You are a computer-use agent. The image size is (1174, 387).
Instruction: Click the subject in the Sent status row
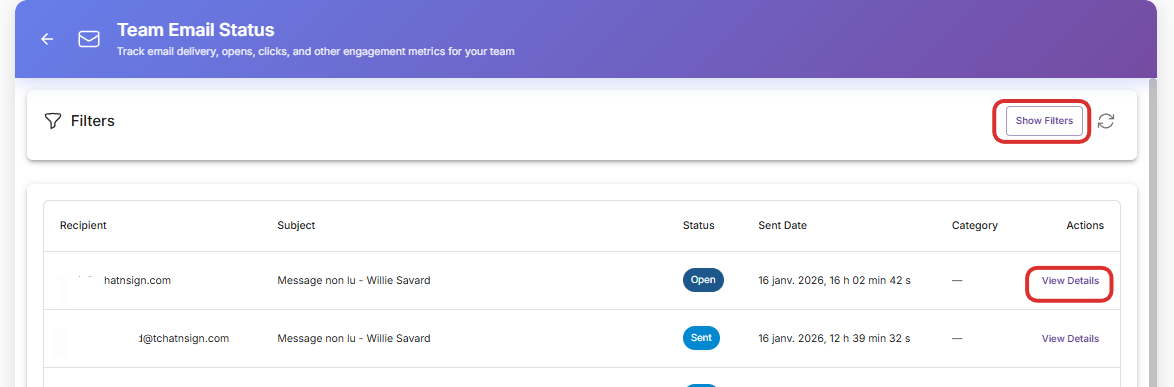tap(353, 338)
